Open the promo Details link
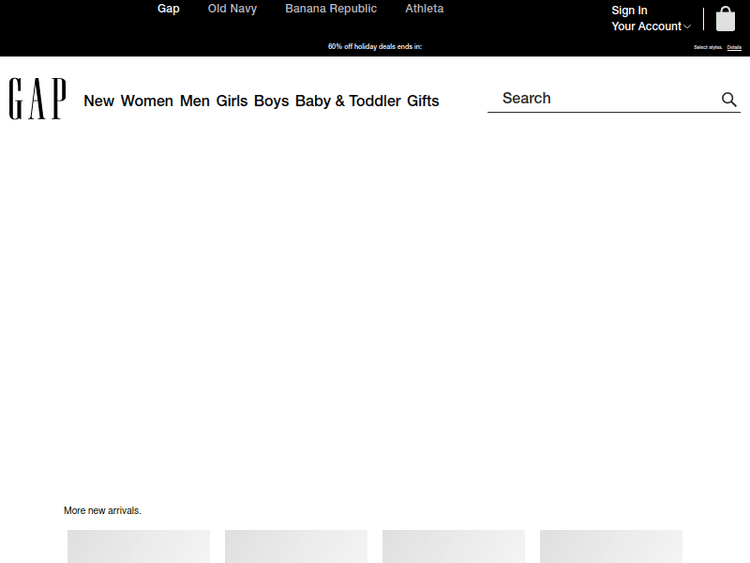 [x=734, y=47]
